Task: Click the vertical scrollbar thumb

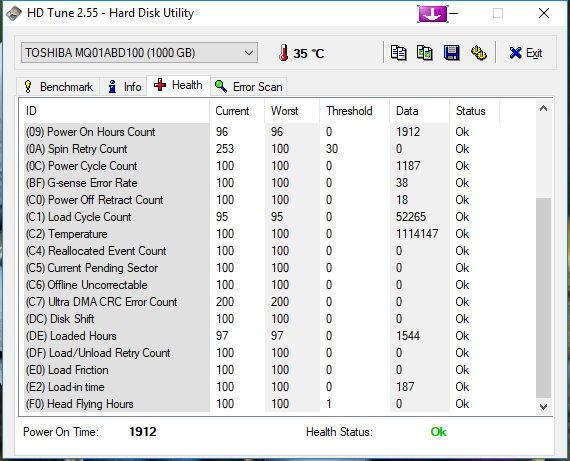Action: pos(543,298)
